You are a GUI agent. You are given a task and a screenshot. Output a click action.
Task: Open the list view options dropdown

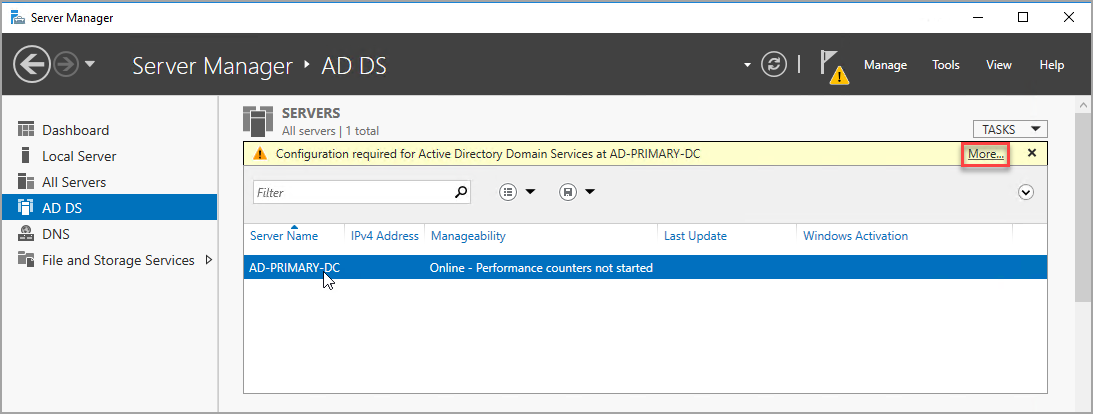(x=517, y=192)
